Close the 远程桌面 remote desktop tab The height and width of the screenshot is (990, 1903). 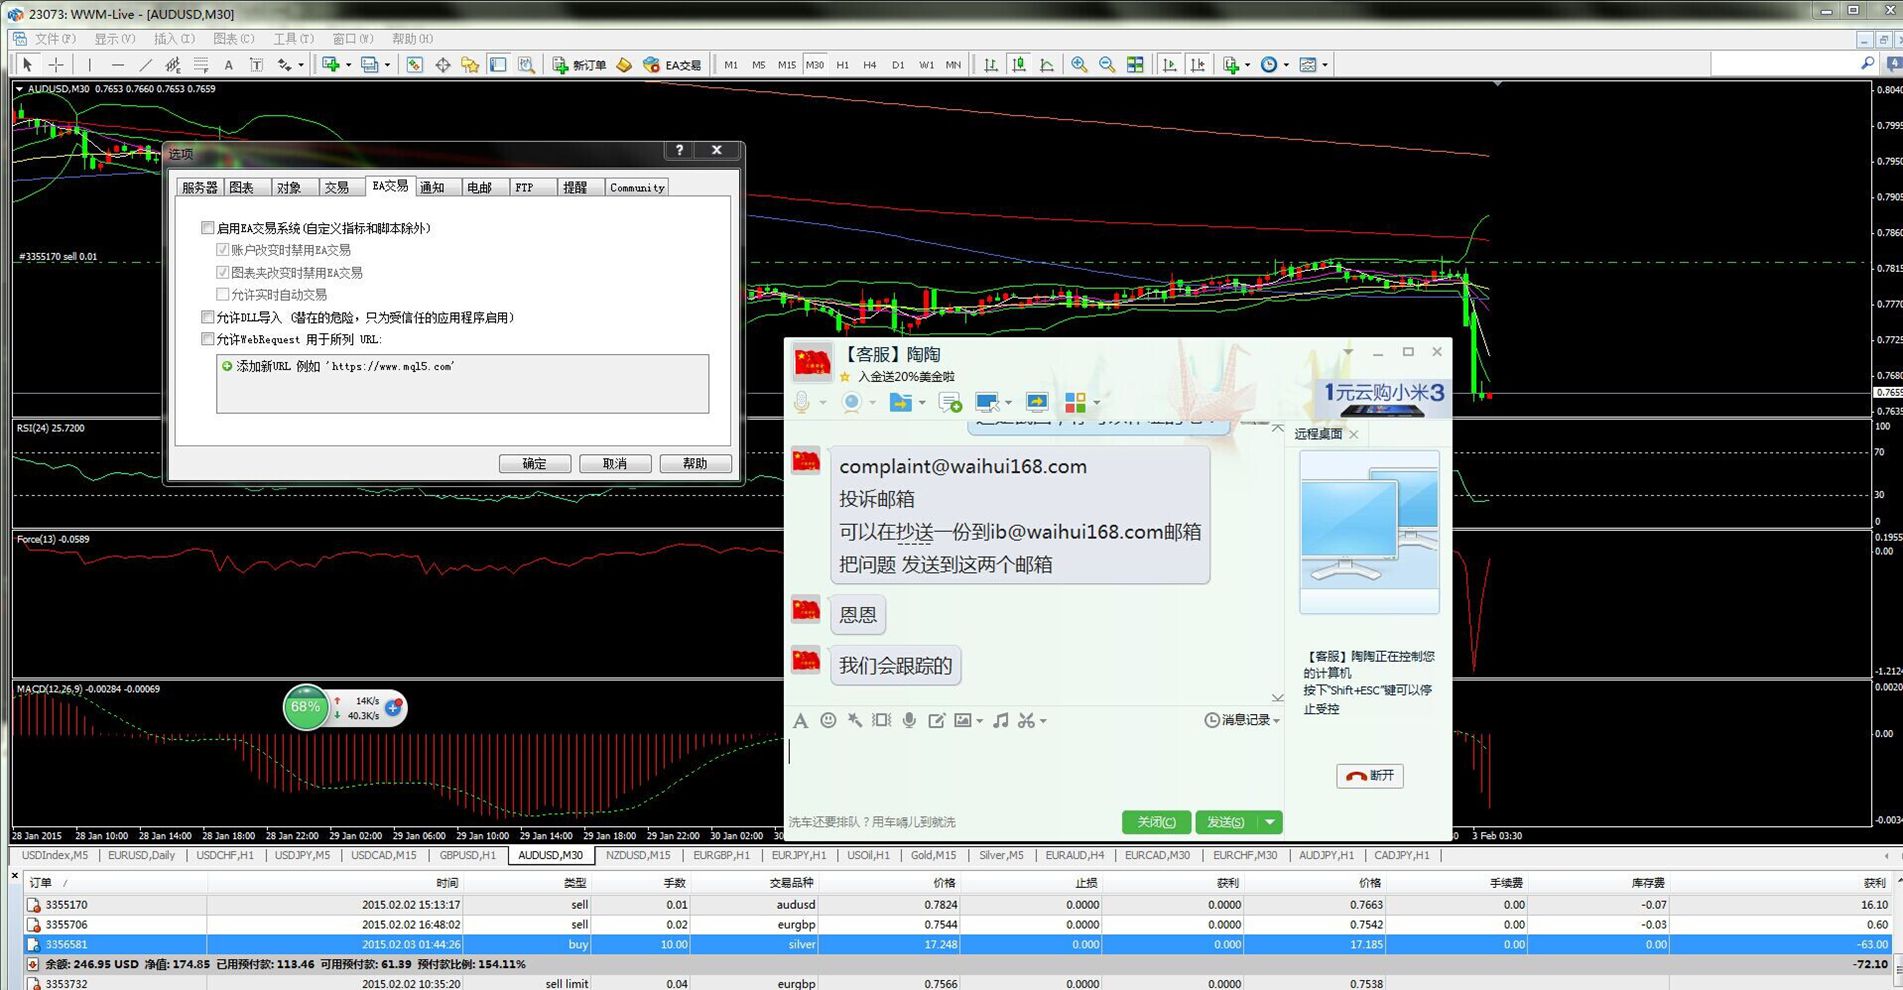(1354, 434)
